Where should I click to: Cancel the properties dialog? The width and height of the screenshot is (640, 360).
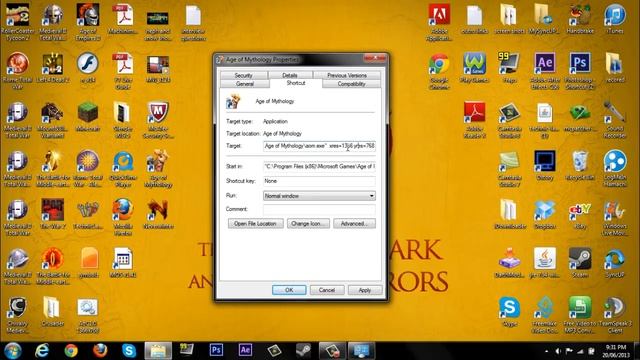[x=327, y=290]
